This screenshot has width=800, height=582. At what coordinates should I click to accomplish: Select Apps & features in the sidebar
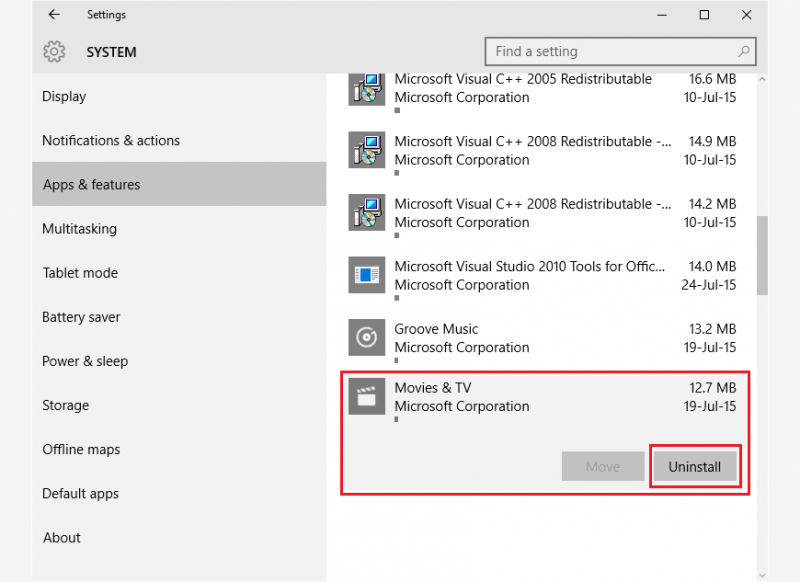179,184
